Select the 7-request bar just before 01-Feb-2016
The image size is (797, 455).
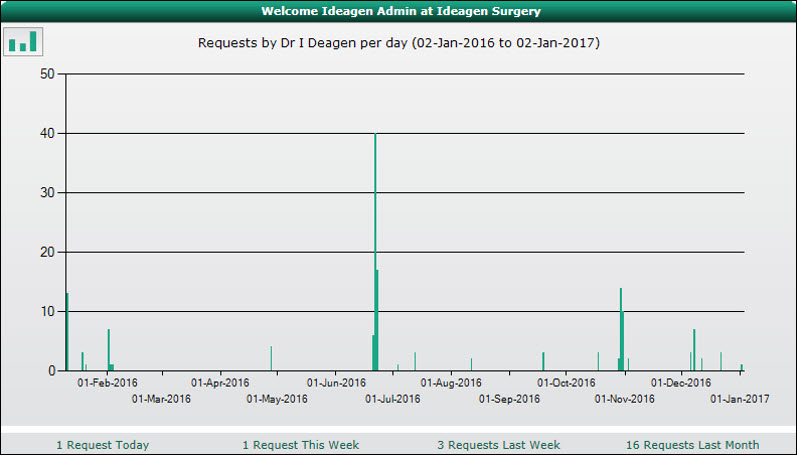(108, 350)
